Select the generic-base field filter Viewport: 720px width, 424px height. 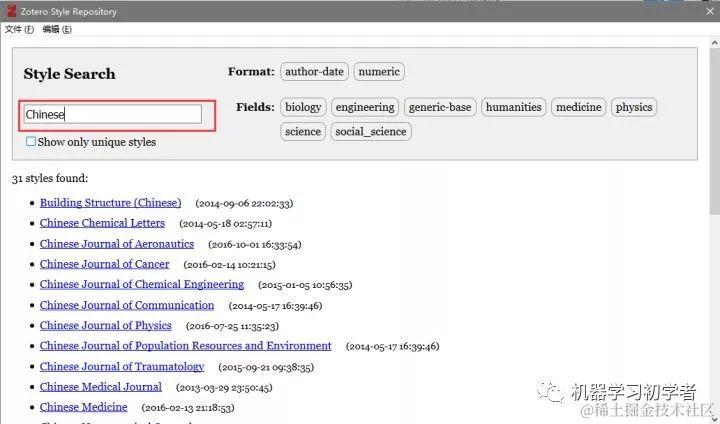440,107
